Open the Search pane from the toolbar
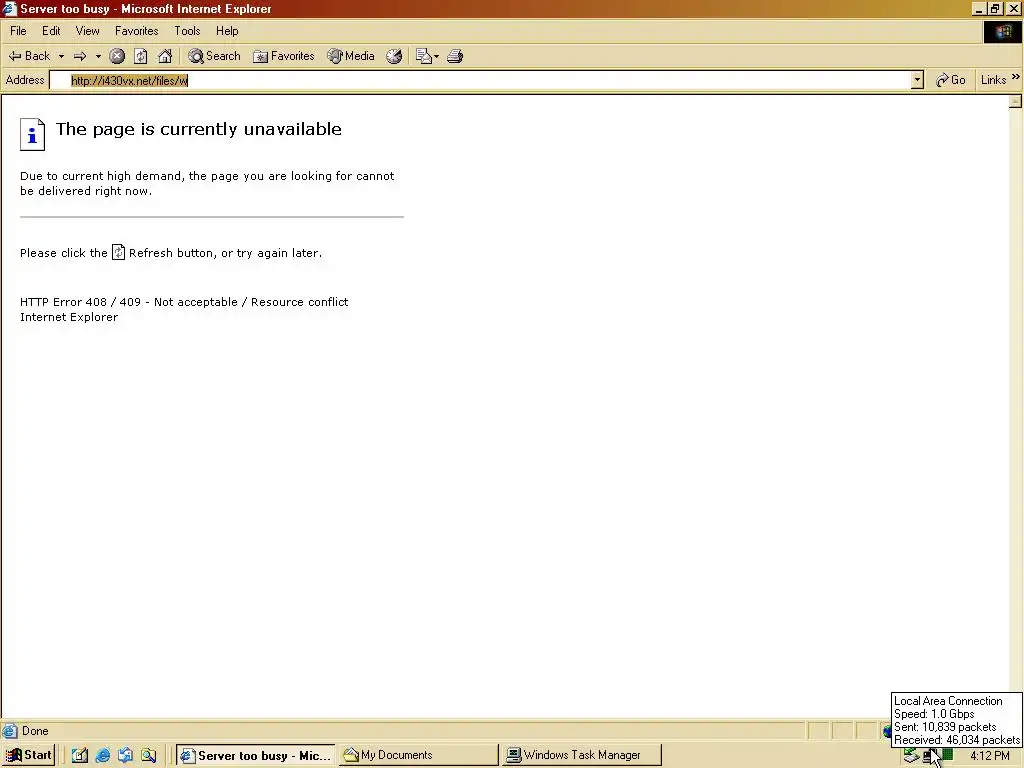Image resolution: width=1024 pixels, height=768 pixels. pyautogui.click(x=214, y=56)
